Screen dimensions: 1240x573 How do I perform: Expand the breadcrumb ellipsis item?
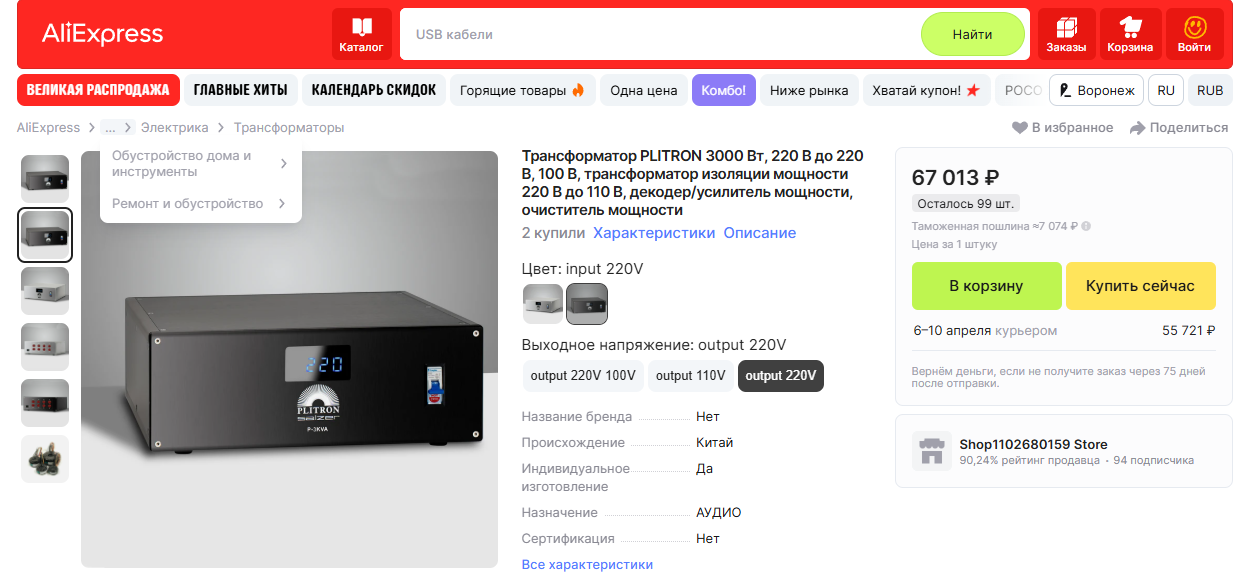coord(110,128)
